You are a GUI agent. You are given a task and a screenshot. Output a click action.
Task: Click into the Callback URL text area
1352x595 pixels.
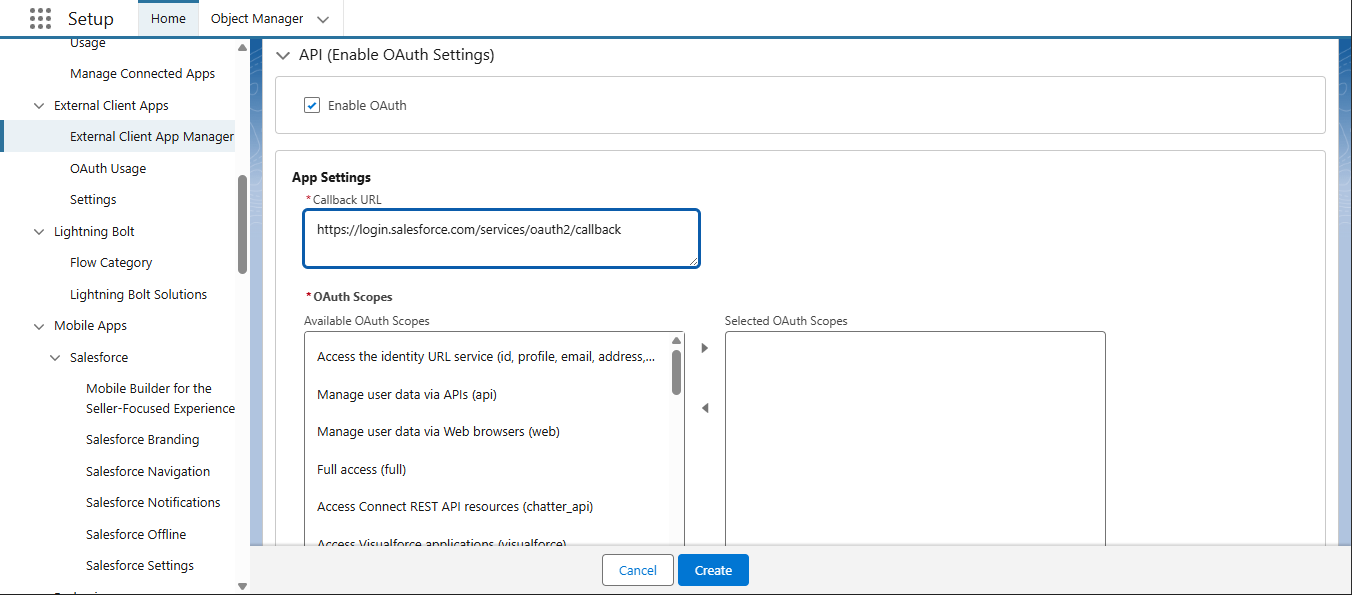pyautogui.click(x=501, y=238)
